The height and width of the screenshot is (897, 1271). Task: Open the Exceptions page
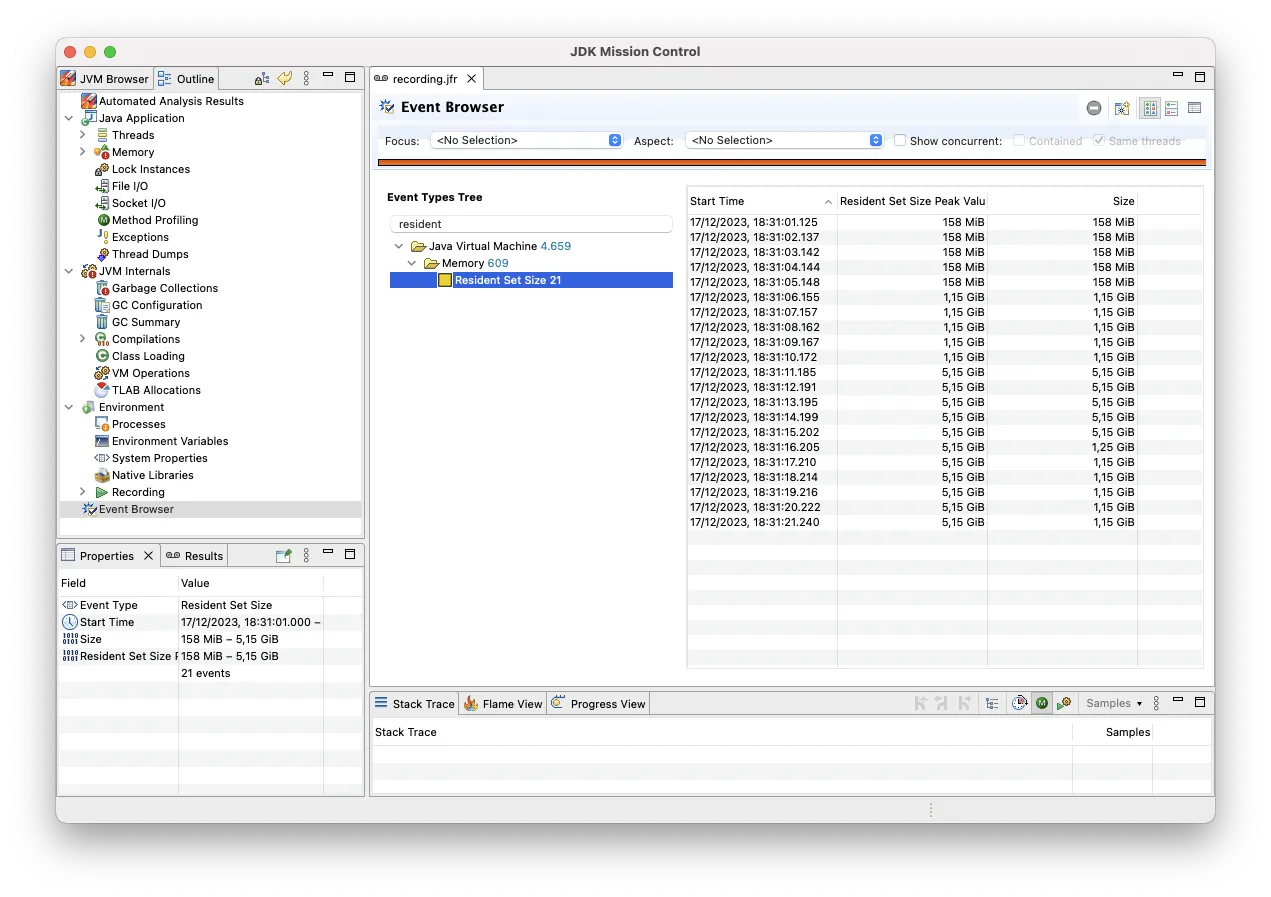click(140, 237)
